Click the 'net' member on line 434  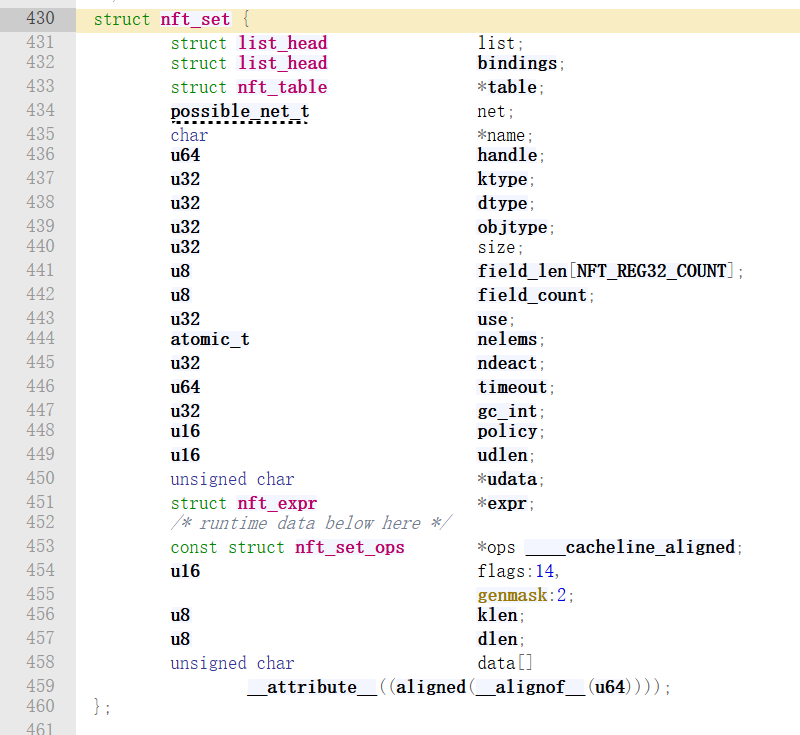point(491,112)
